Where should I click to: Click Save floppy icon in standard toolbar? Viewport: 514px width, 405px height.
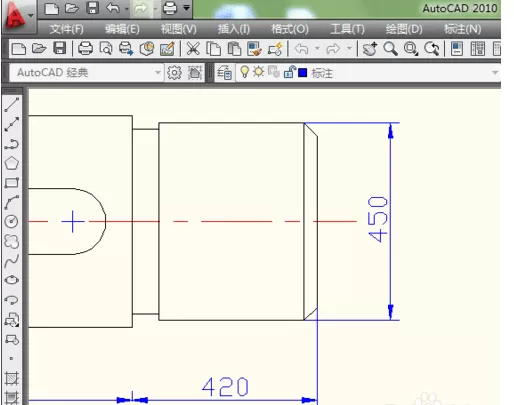(60, 49)
